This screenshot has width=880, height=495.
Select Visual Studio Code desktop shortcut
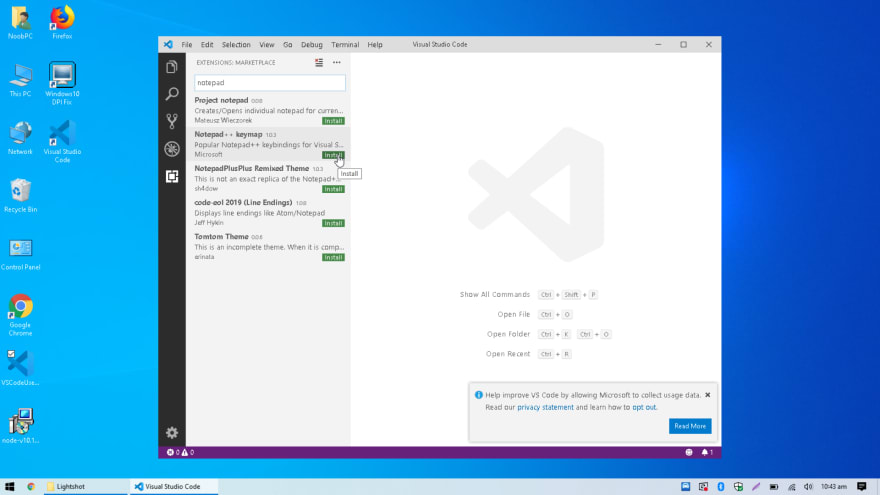click(x=62, y=141)
